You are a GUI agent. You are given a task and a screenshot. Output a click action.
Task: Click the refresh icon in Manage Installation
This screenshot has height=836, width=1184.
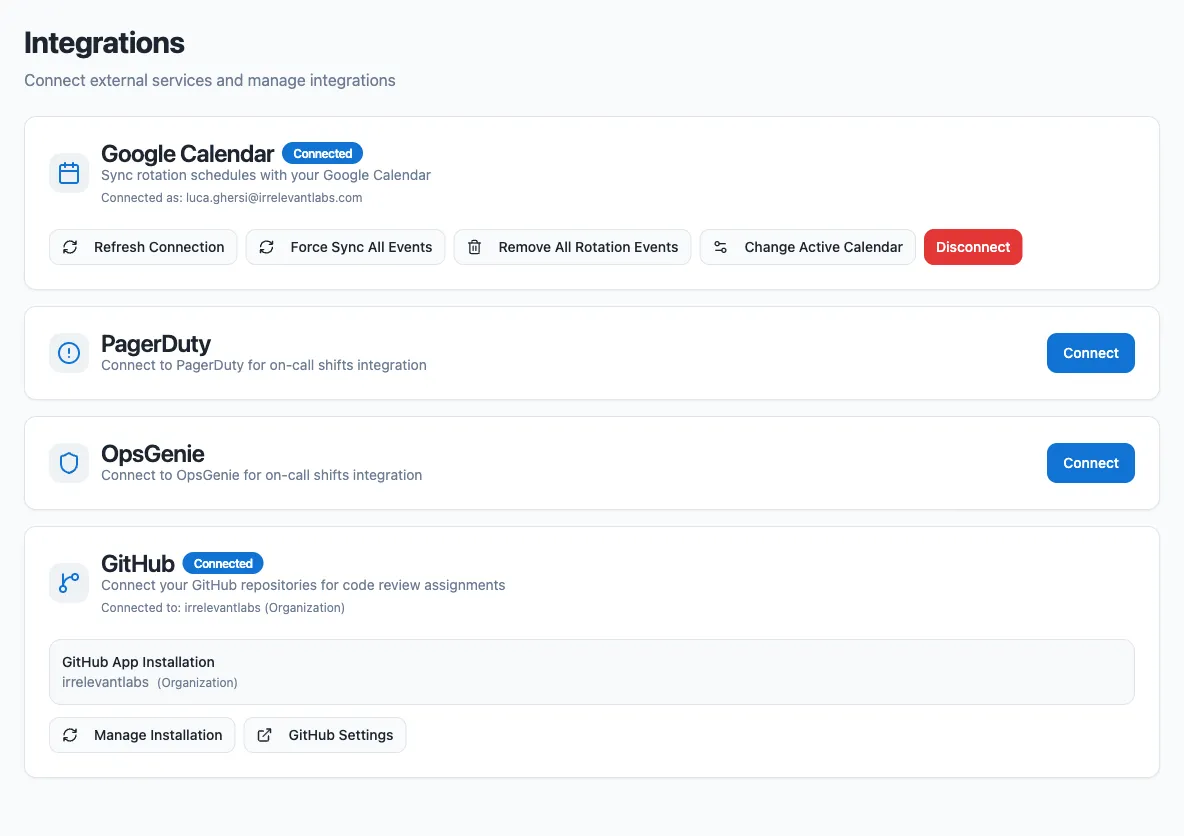pos(70,735)
